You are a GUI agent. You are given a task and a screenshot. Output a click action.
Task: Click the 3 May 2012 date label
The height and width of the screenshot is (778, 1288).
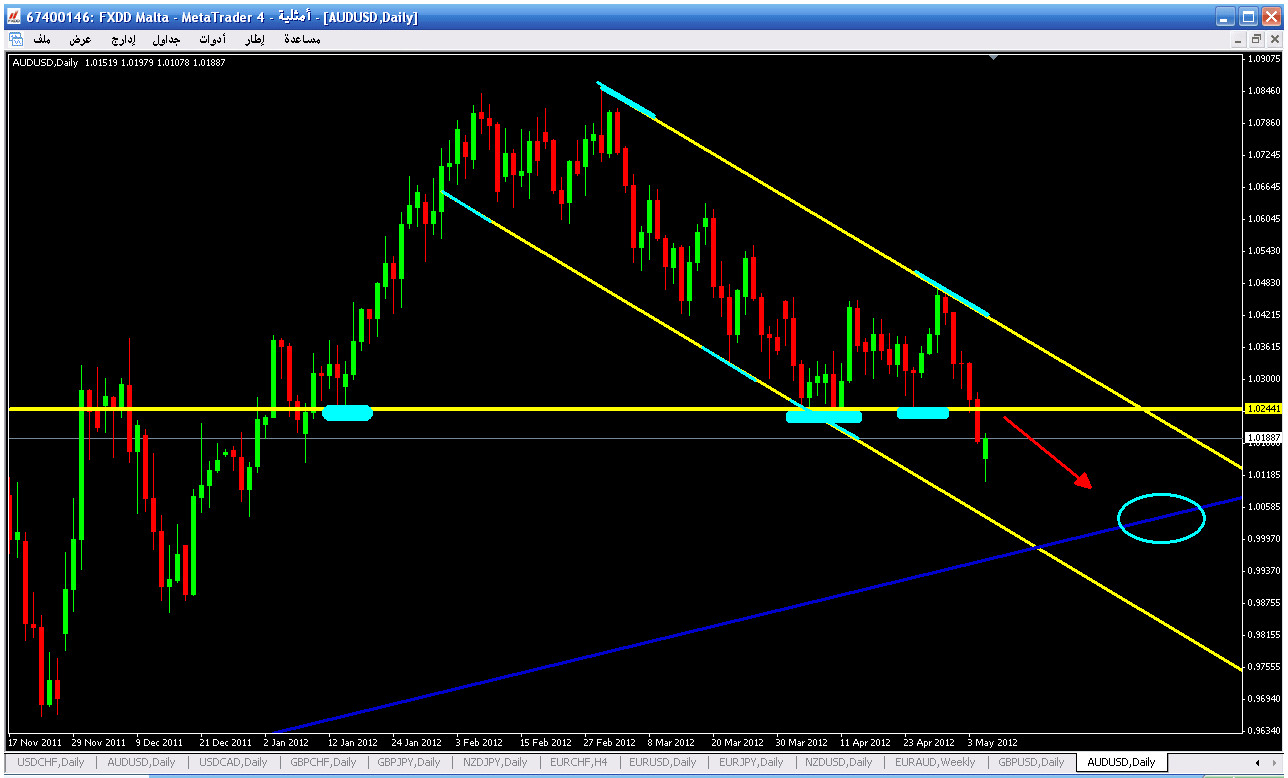[993, 743]
